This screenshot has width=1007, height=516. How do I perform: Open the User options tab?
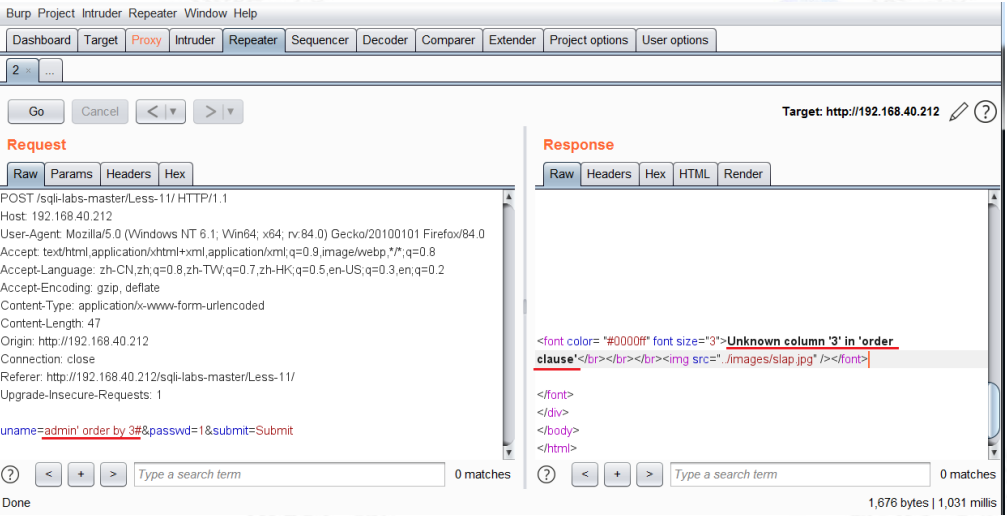point(676,40)
